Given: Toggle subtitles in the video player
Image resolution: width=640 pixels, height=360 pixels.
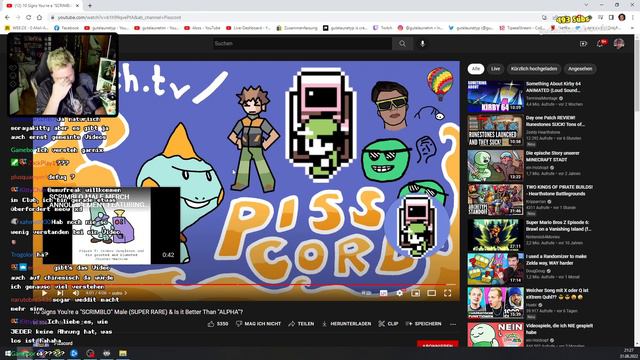Looking at the screenshot, I should click(383, 293).
